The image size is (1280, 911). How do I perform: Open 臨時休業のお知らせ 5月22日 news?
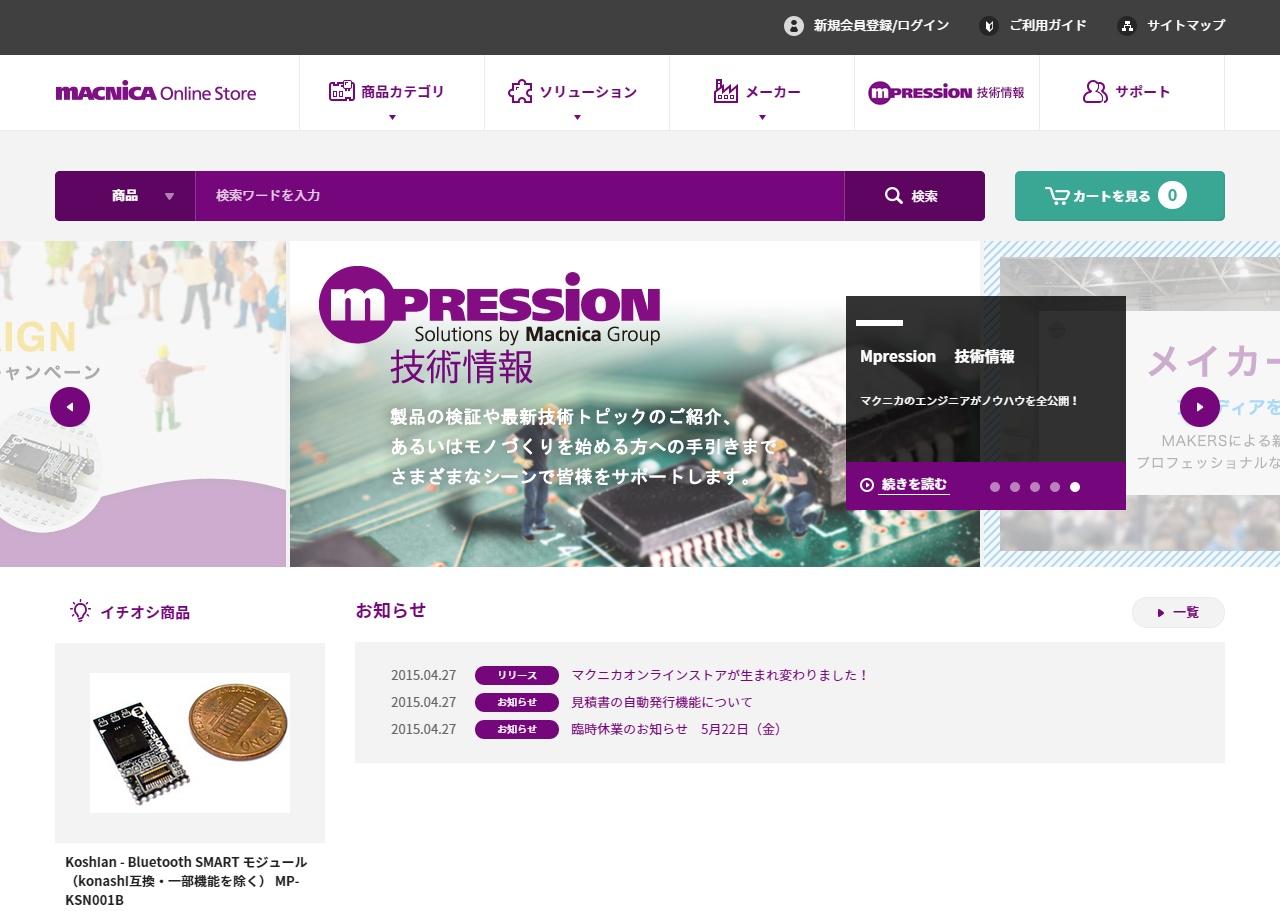pyautogui.click(x=677, y=729)
